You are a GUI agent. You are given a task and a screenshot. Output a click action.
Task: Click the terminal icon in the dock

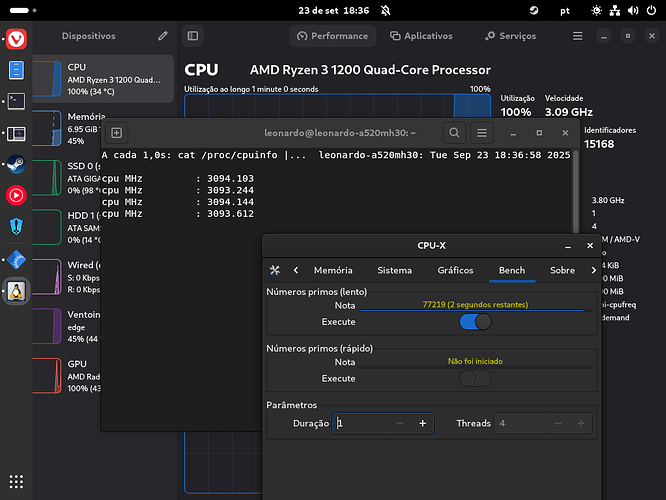coord(18,101)
